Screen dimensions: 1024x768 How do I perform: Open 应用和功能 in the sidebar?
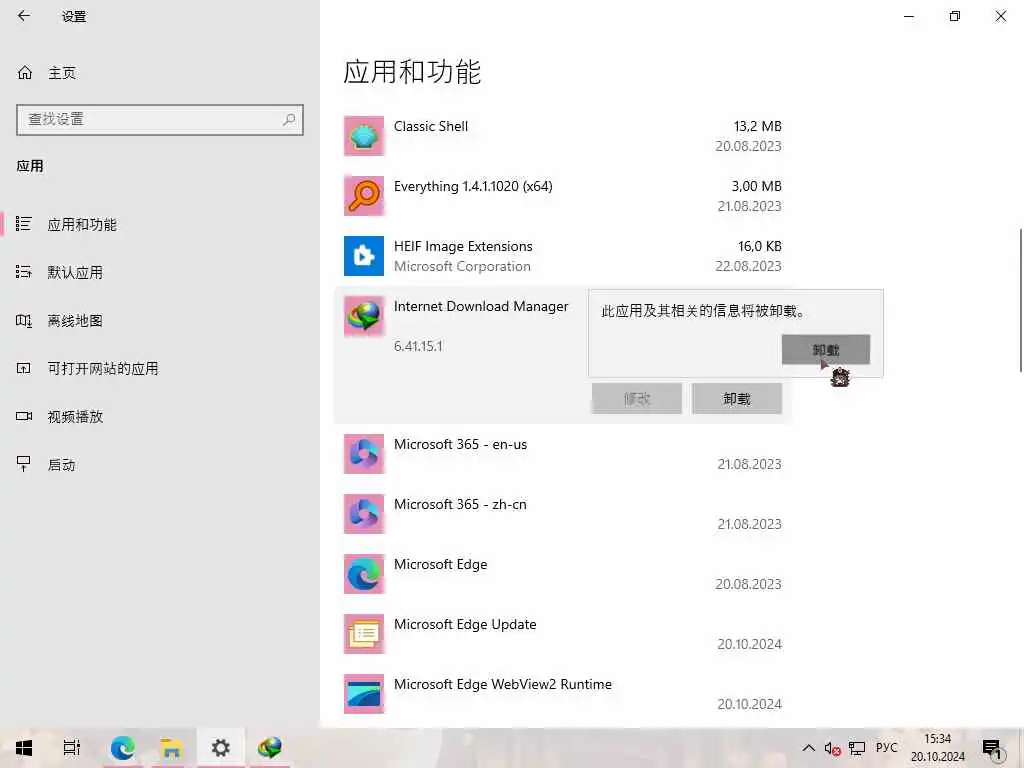click(x=159, y=225)
